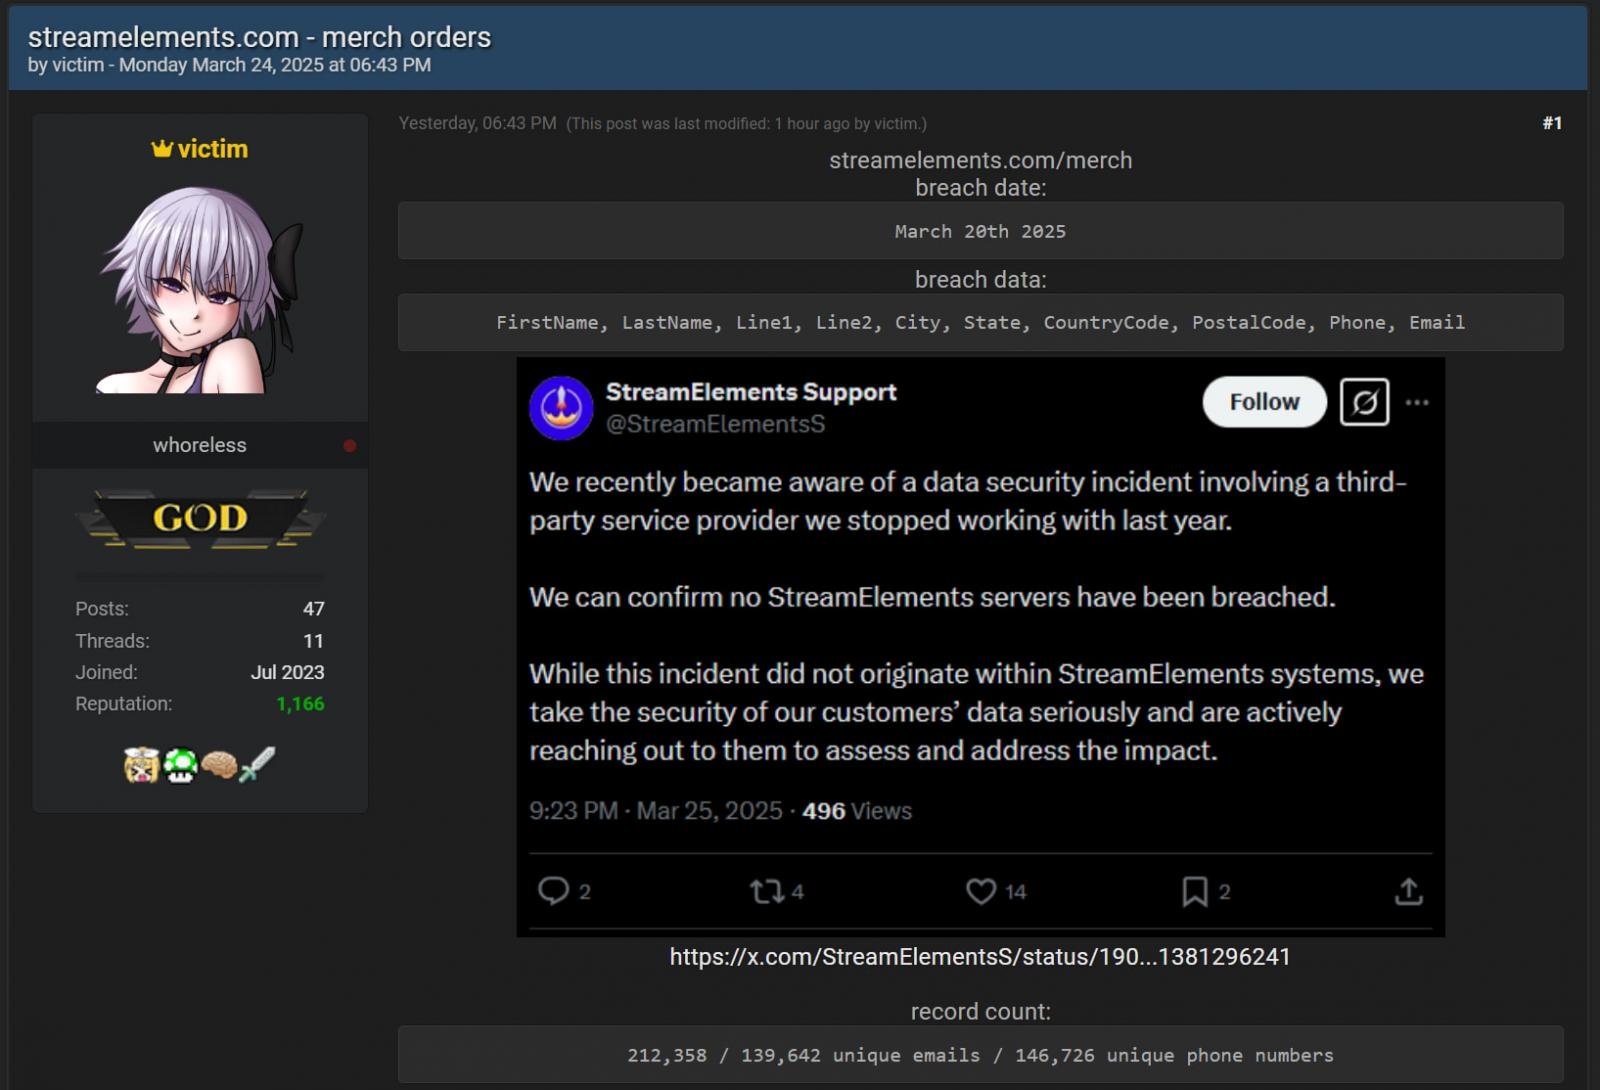The height and width of the screenshot is (1090, 1600).
Task: Open the x.com StreamElementsS status link
Action: (x=980, y=957)
